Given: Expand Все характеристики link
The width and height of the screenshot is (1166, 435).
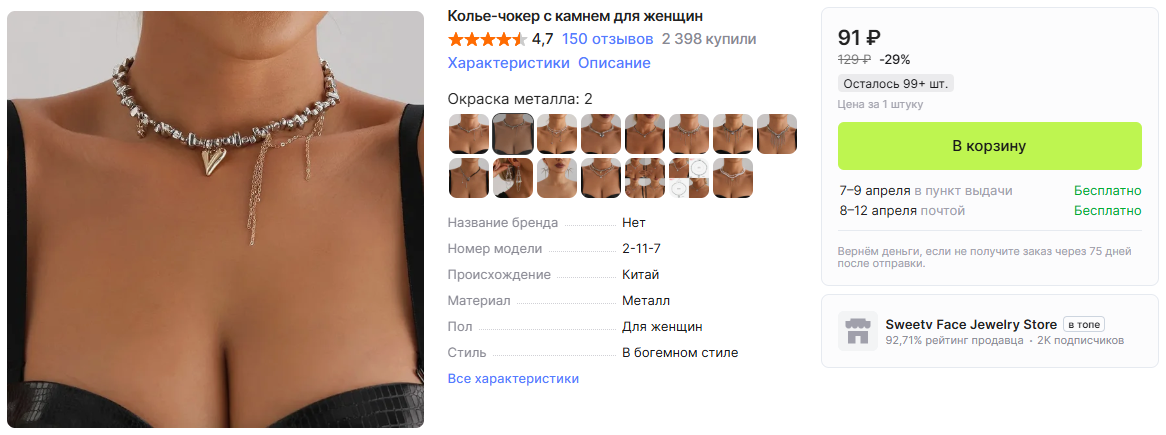Looking at the screenshot, I should click(x=513, y=378).
